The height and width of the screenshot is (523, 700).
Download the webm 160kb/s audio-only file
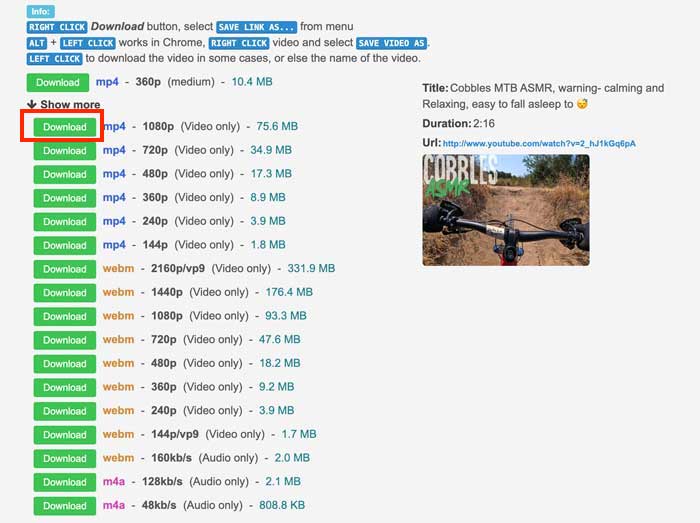point(65,459)
